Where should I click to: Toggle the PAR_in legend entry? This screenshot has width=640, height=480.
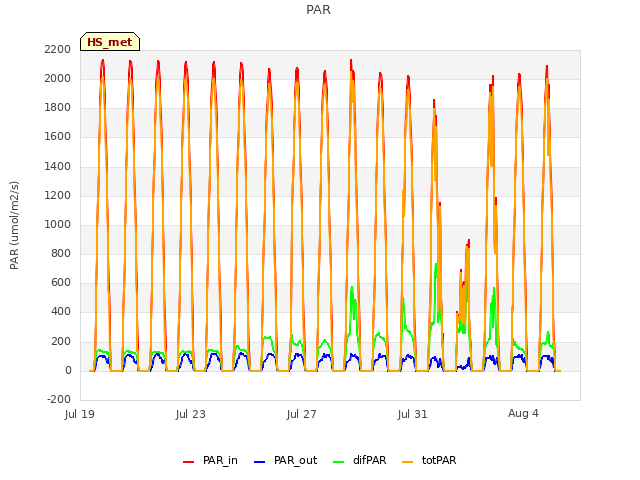click(210, 460)
